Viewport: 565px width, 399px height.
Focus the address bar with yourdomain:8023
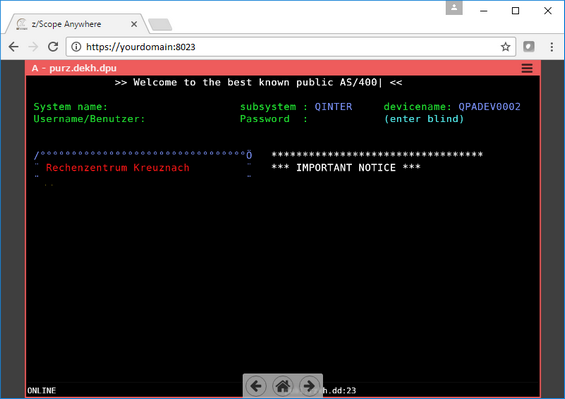coord(290,47)
